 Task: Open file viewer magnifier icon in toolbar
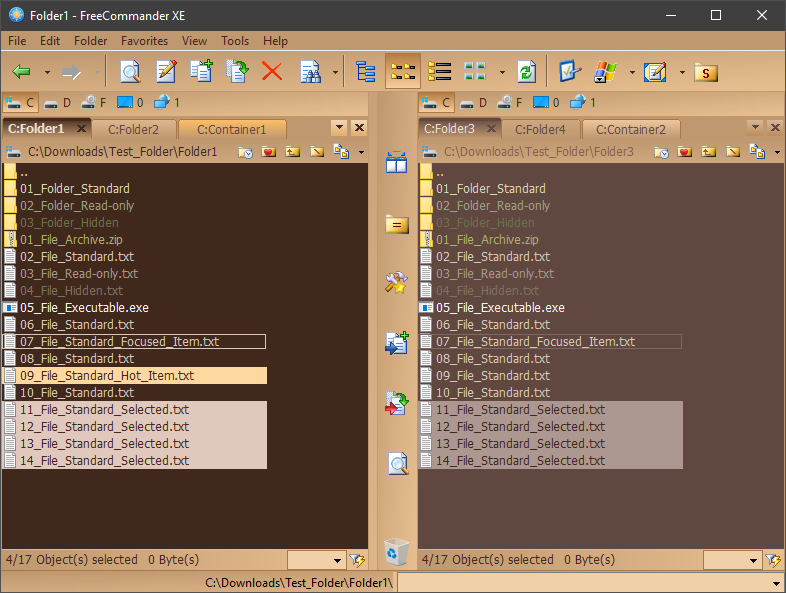coord(130,72)
